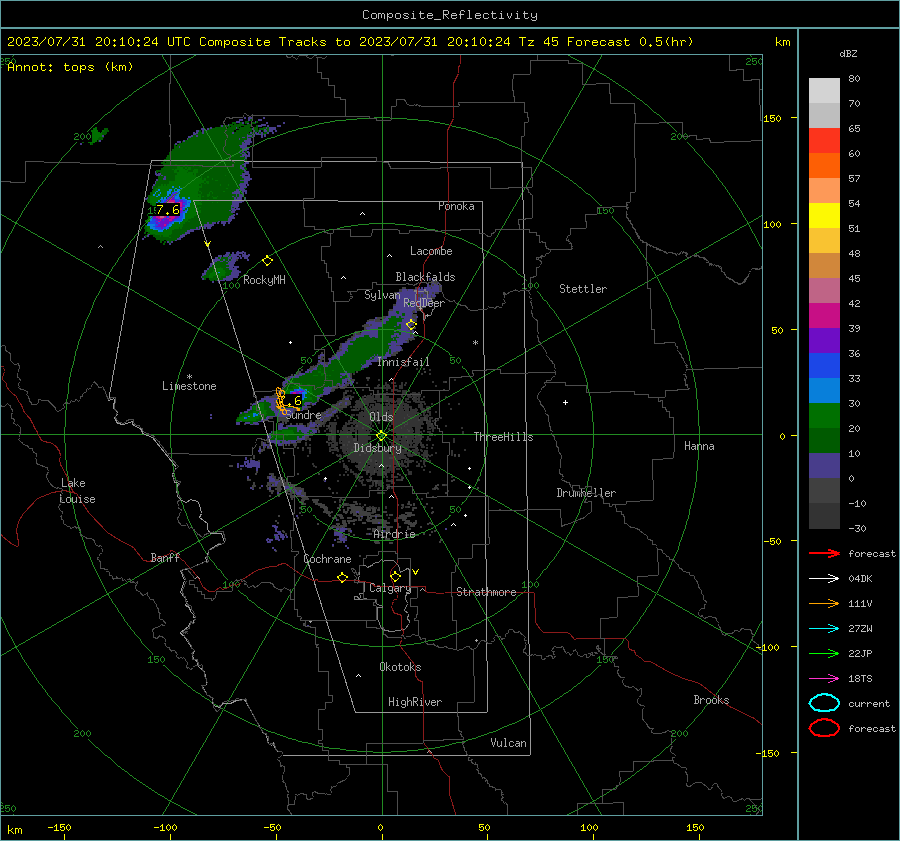Click the Okotoks town label
900x841 pixels.
pos(400,667)
